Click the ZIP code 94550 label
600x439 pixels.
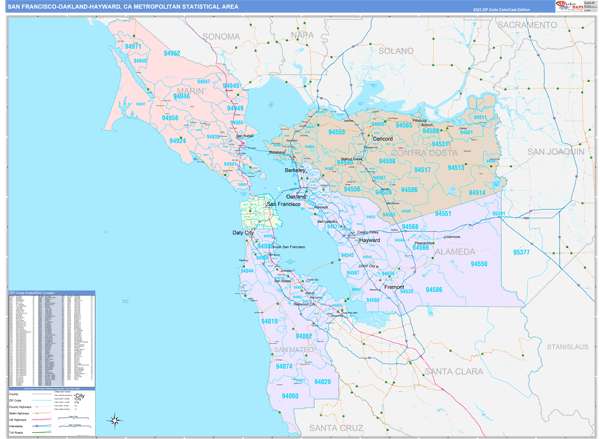[479, 263]
